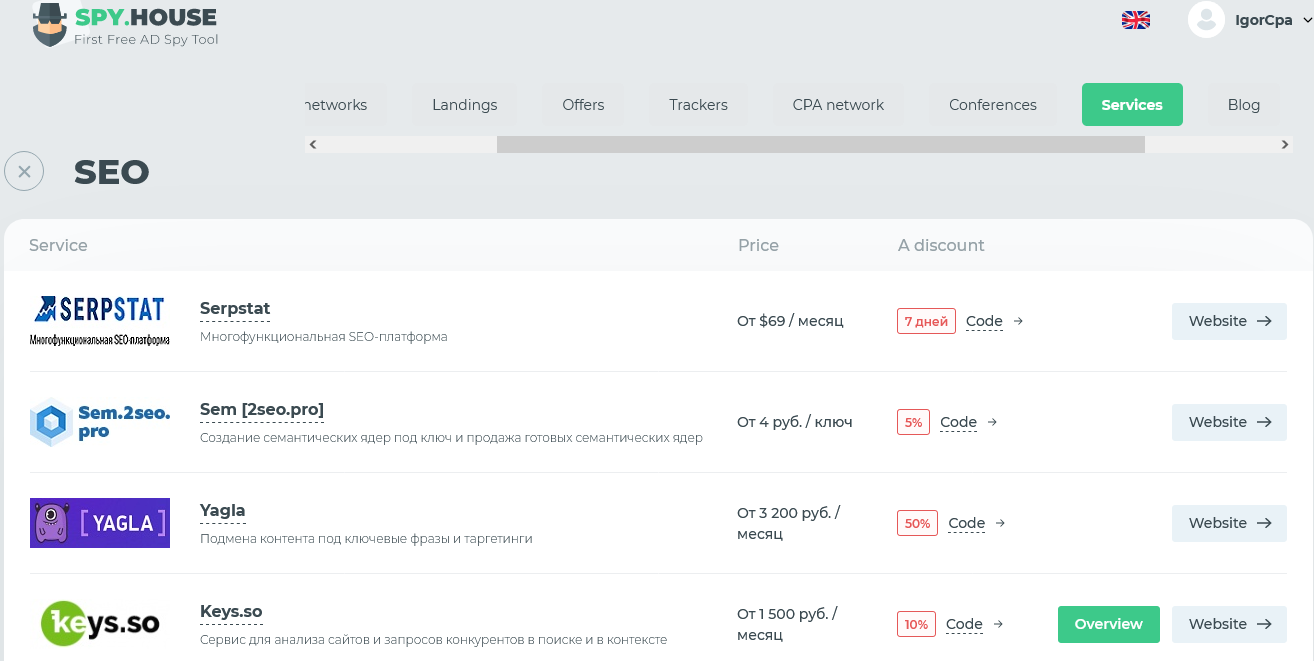The image size is (1314, 661).
Task: Select the CPA network tab
Action: tap(838, 105)
